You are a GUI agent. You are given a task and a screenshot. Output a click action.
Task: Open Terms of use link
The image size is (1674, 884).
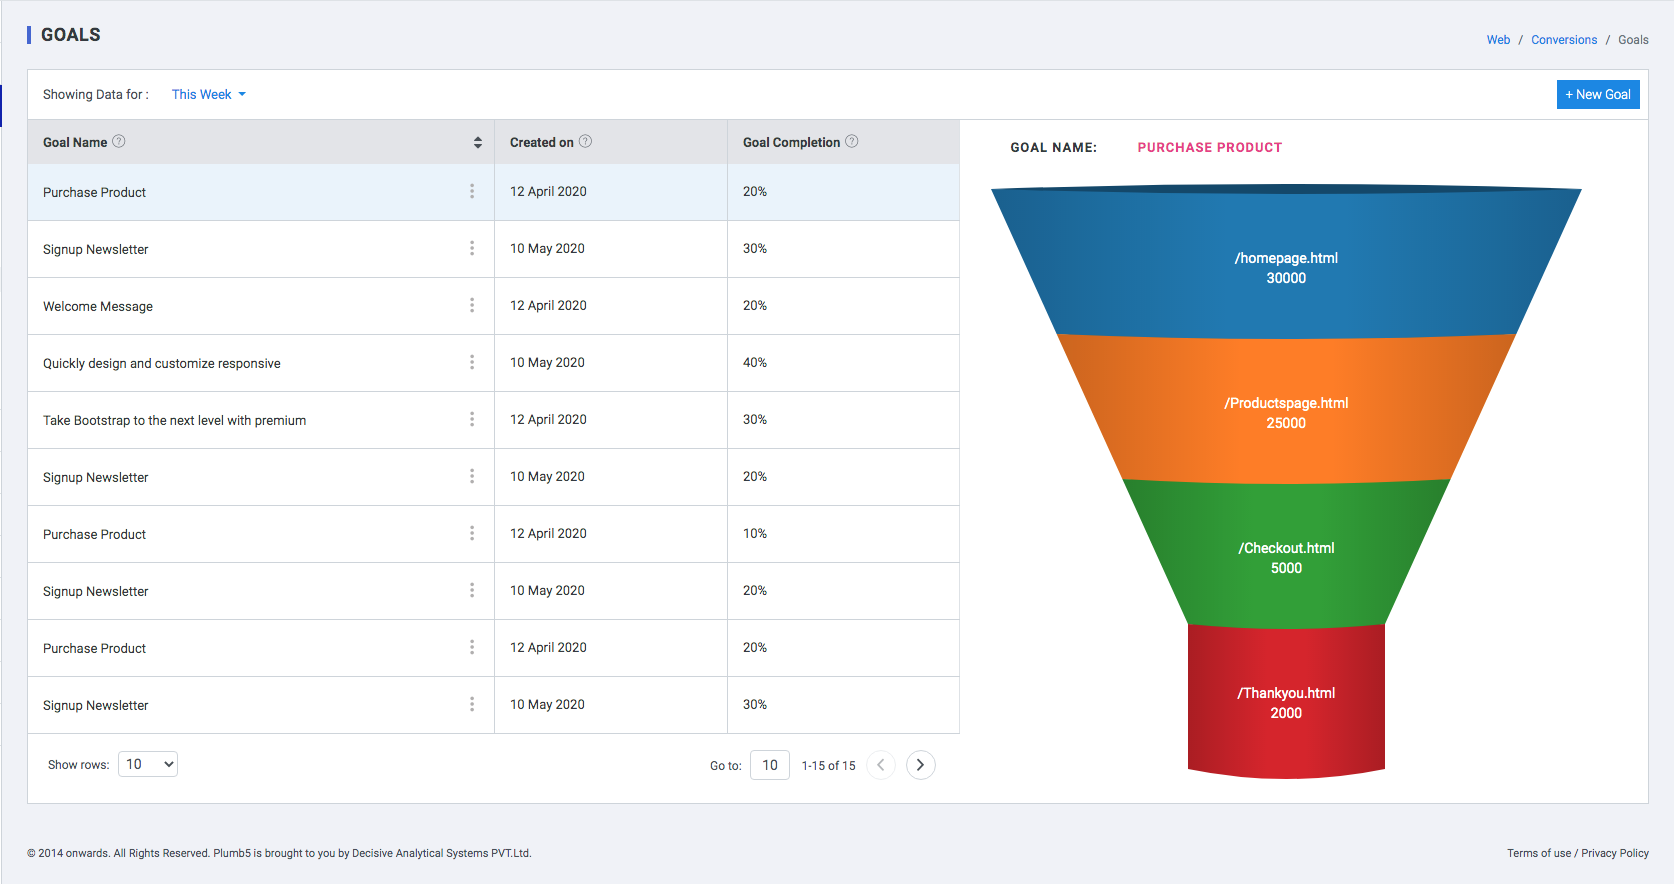(x=1539, y=853)
